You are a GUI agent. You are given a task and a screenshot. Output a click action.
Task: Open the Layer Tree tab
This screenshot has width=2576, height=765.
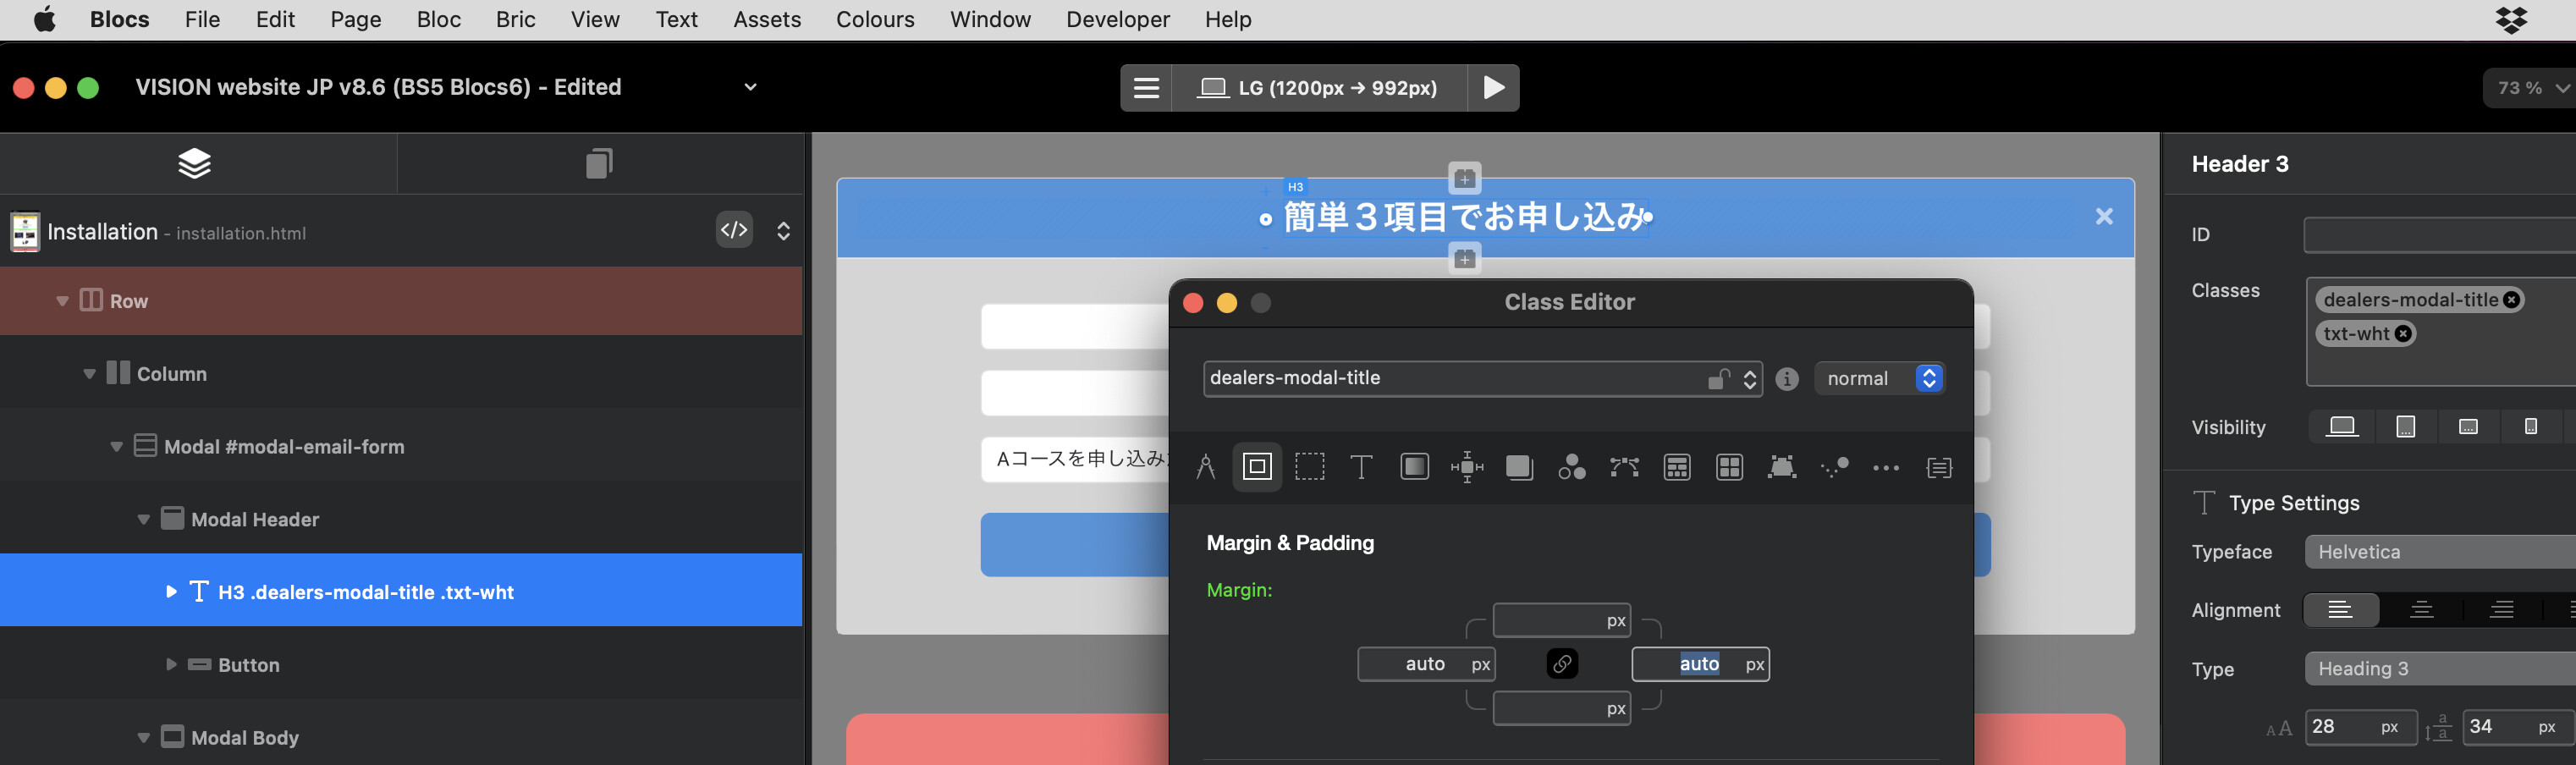click(194, 163)
